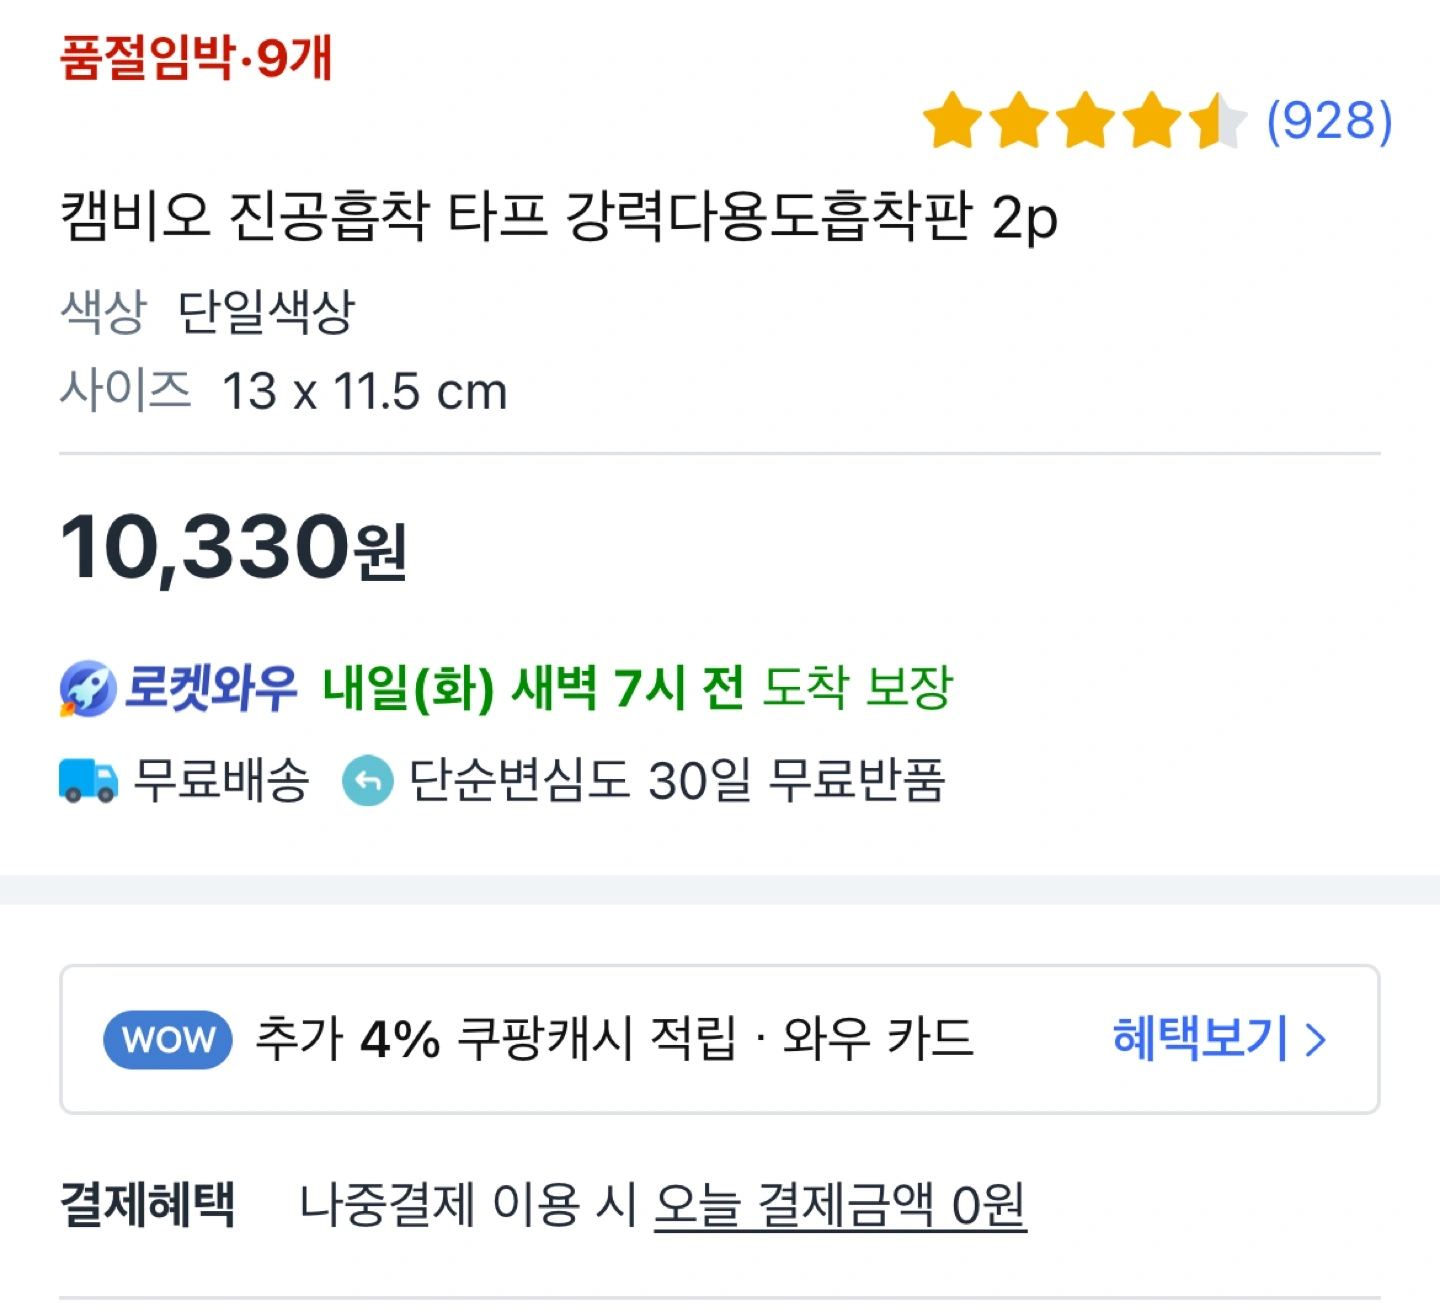
Task: Click the 추가 4% 쿠팡캐시 적립 banner
Action: (x=720, y=1039)
